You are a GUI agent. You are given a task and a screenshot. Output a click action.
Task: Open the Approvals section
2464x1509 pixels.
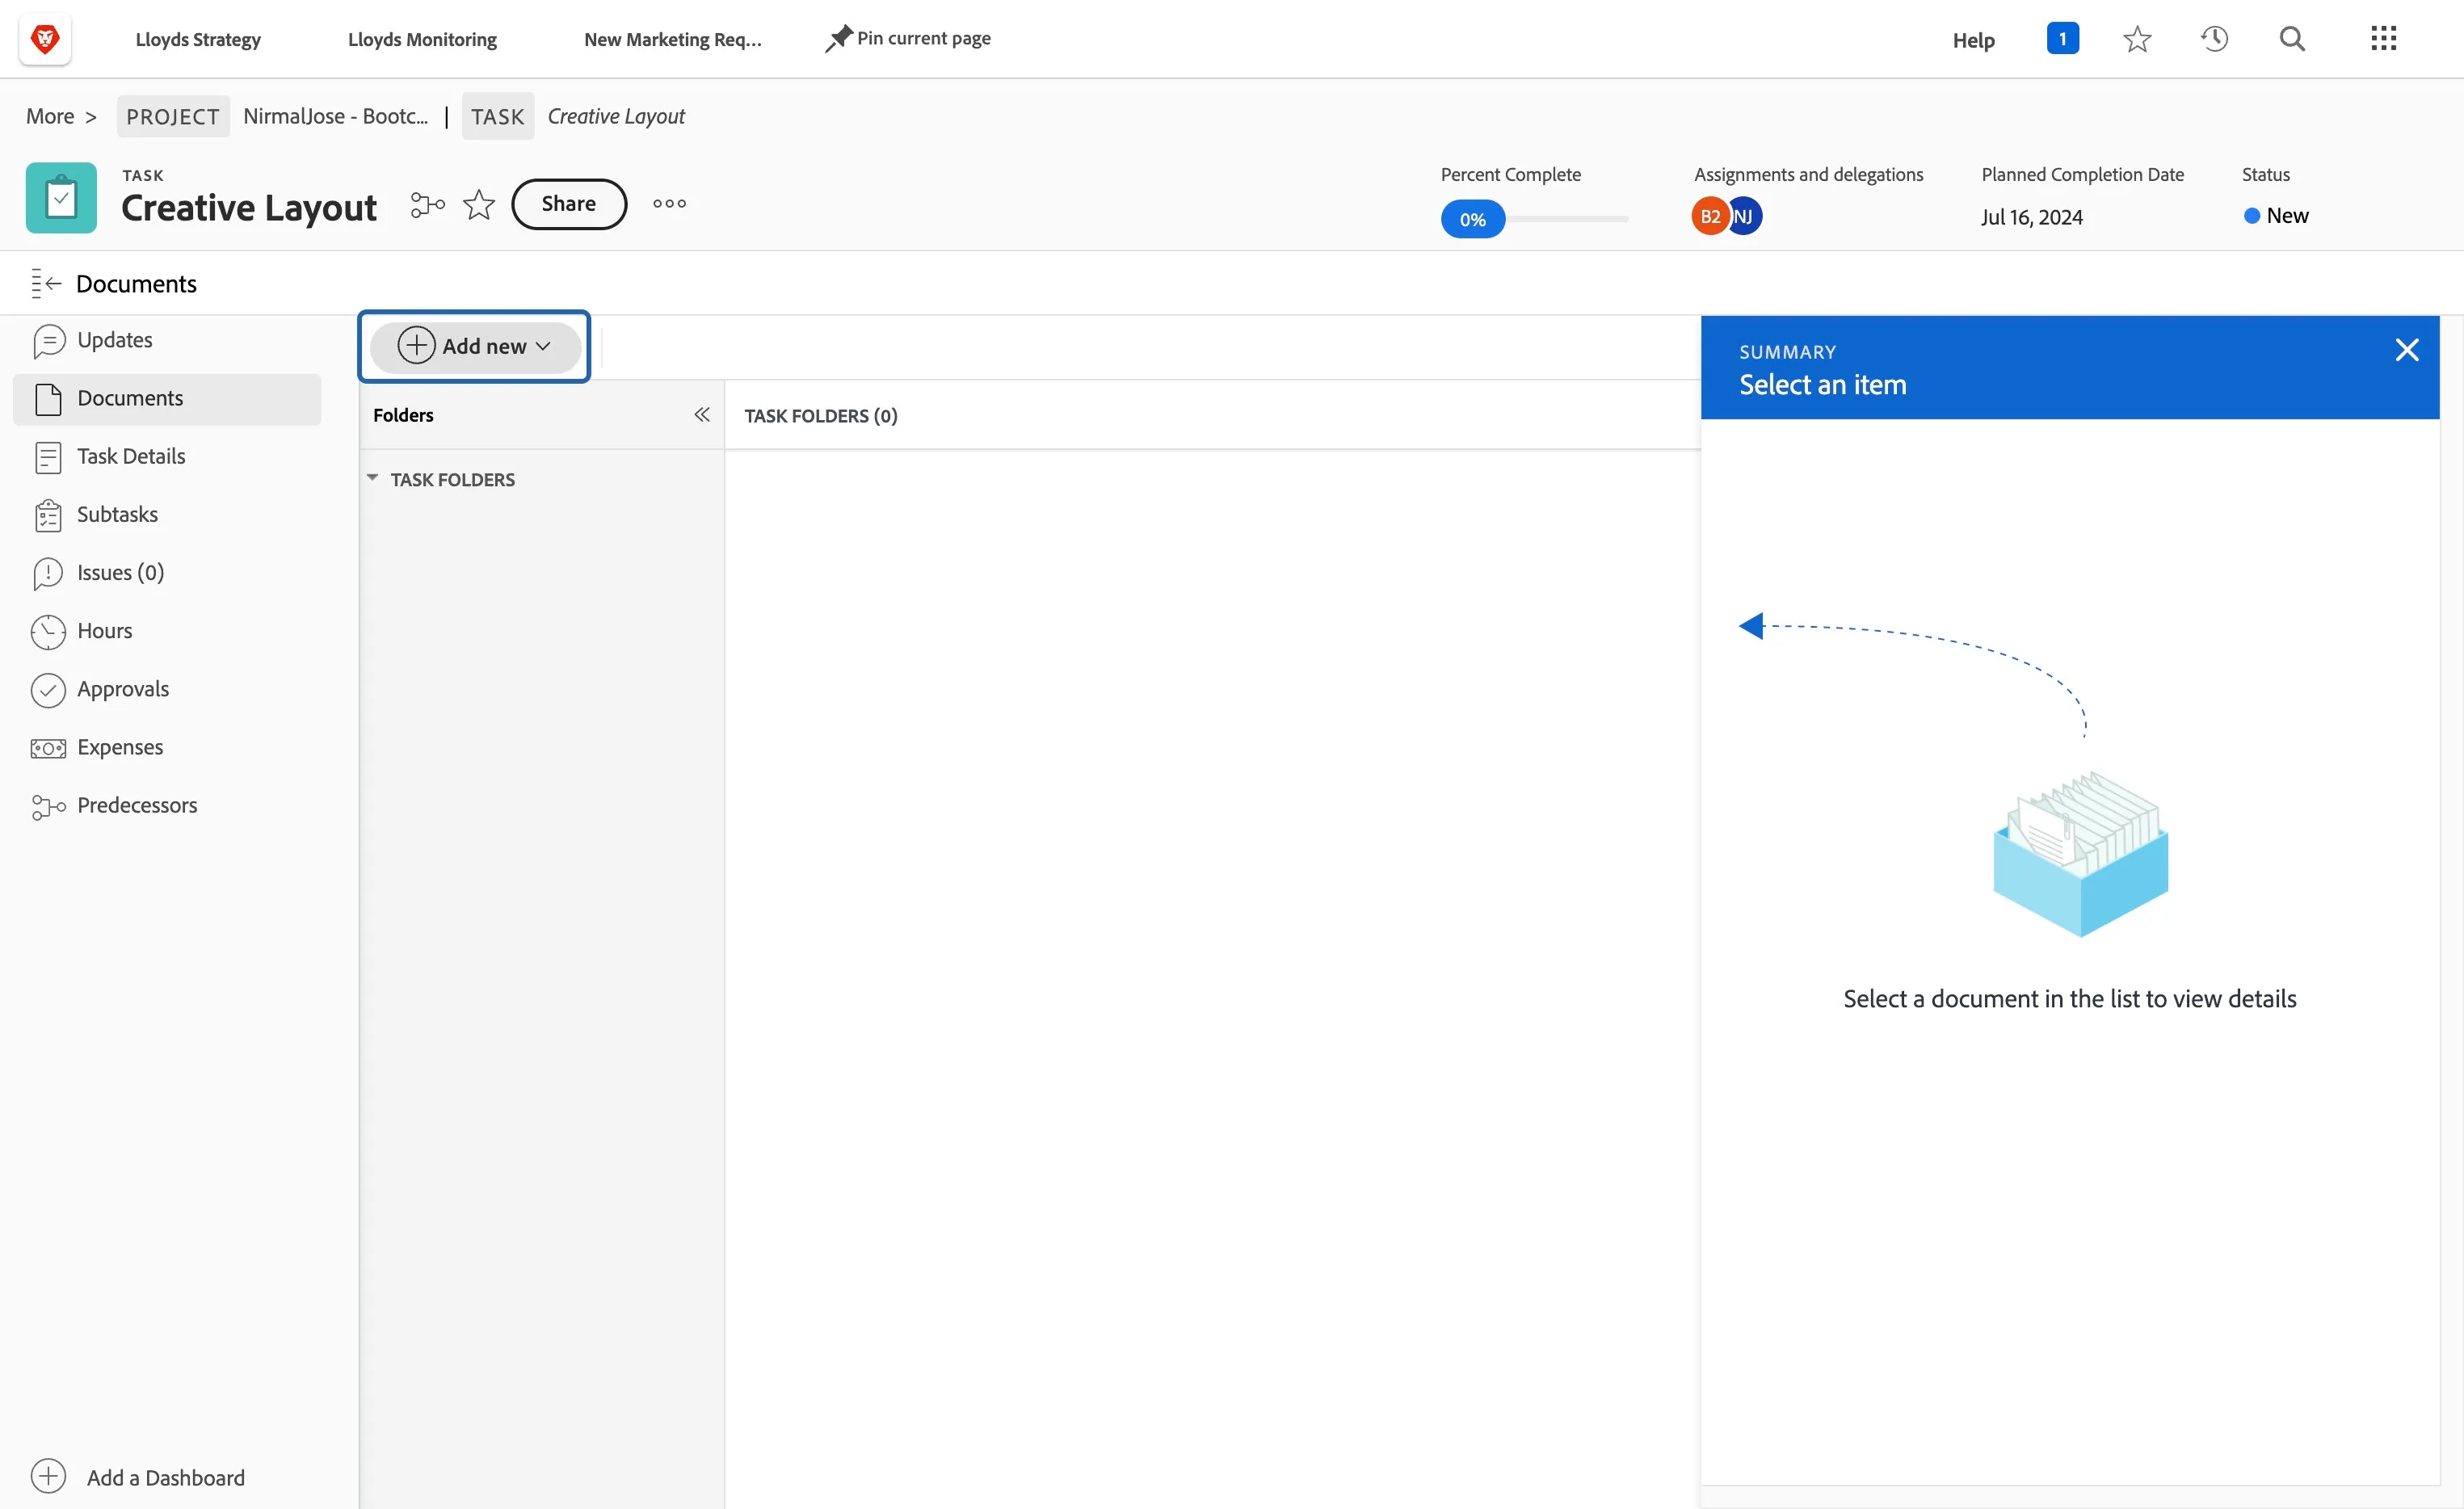click(167, 690)
